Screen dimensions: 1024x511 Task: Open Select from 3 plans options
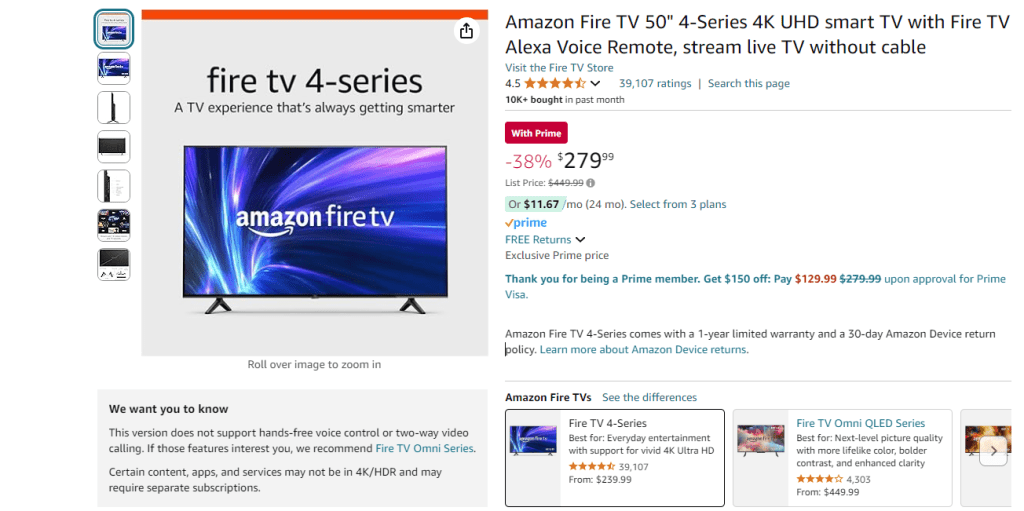678,204
